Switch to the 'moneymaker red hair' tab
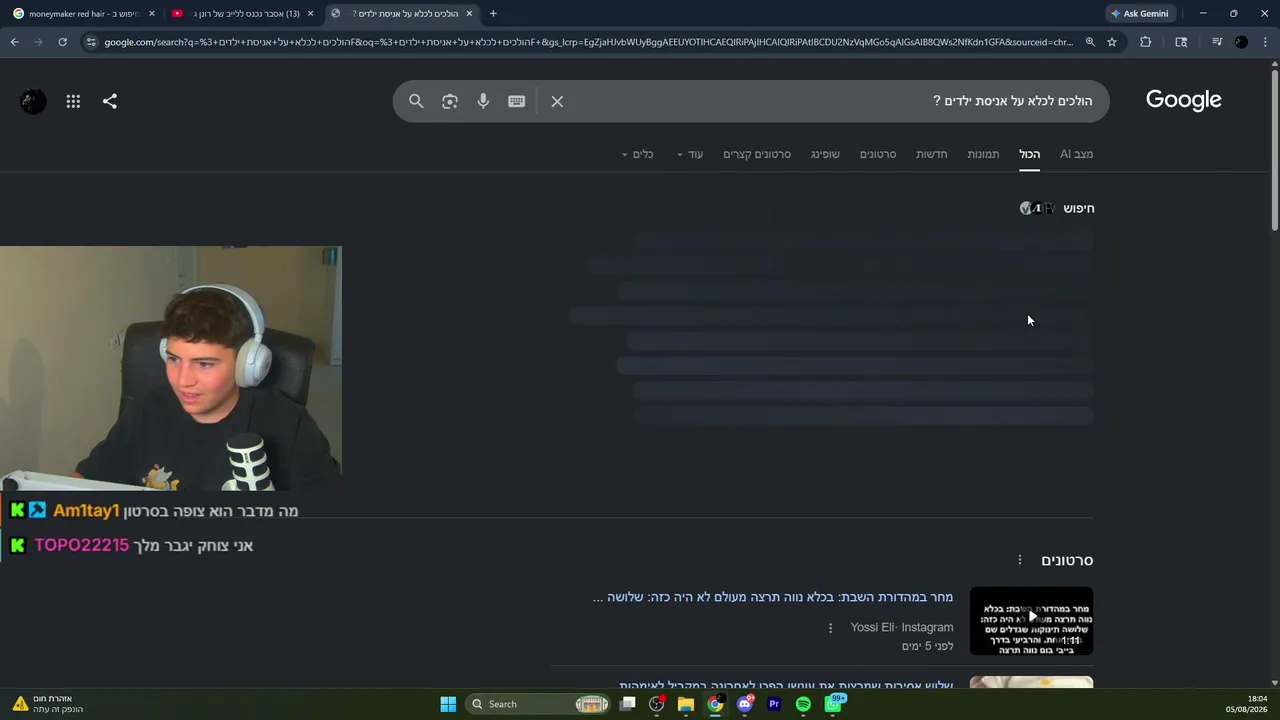 click(x=84, y=14)
